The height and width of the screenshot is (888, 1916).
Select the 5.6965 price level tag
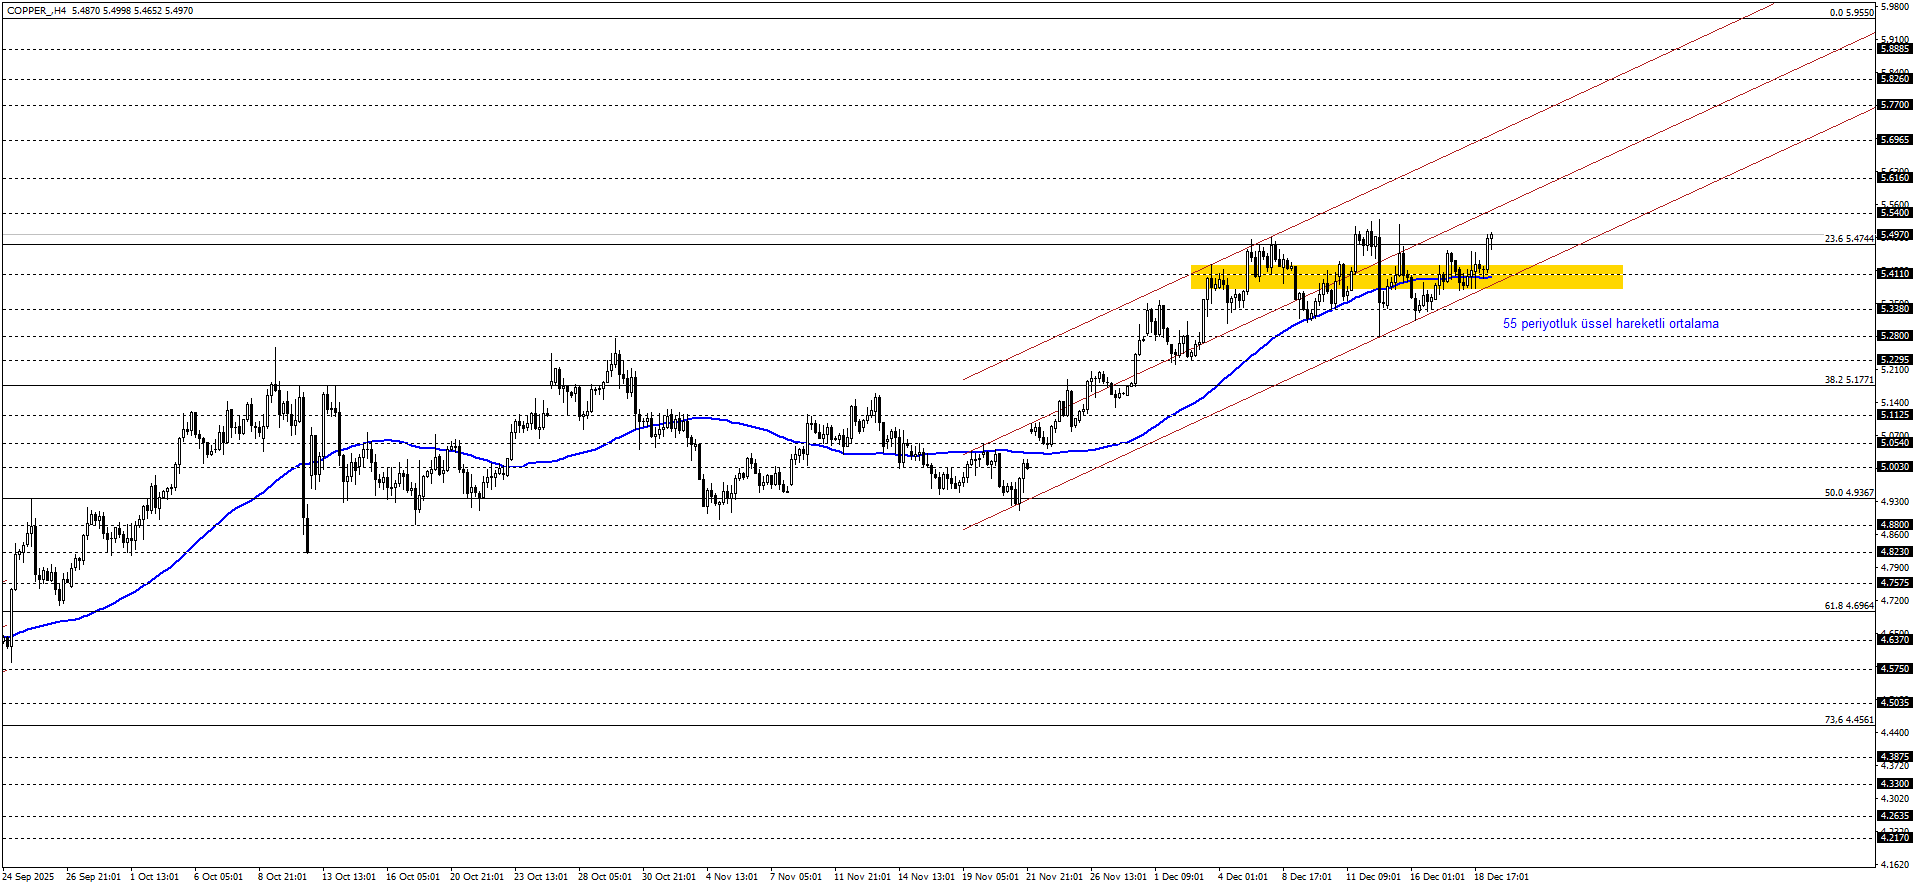click(x=1895, y=140)
